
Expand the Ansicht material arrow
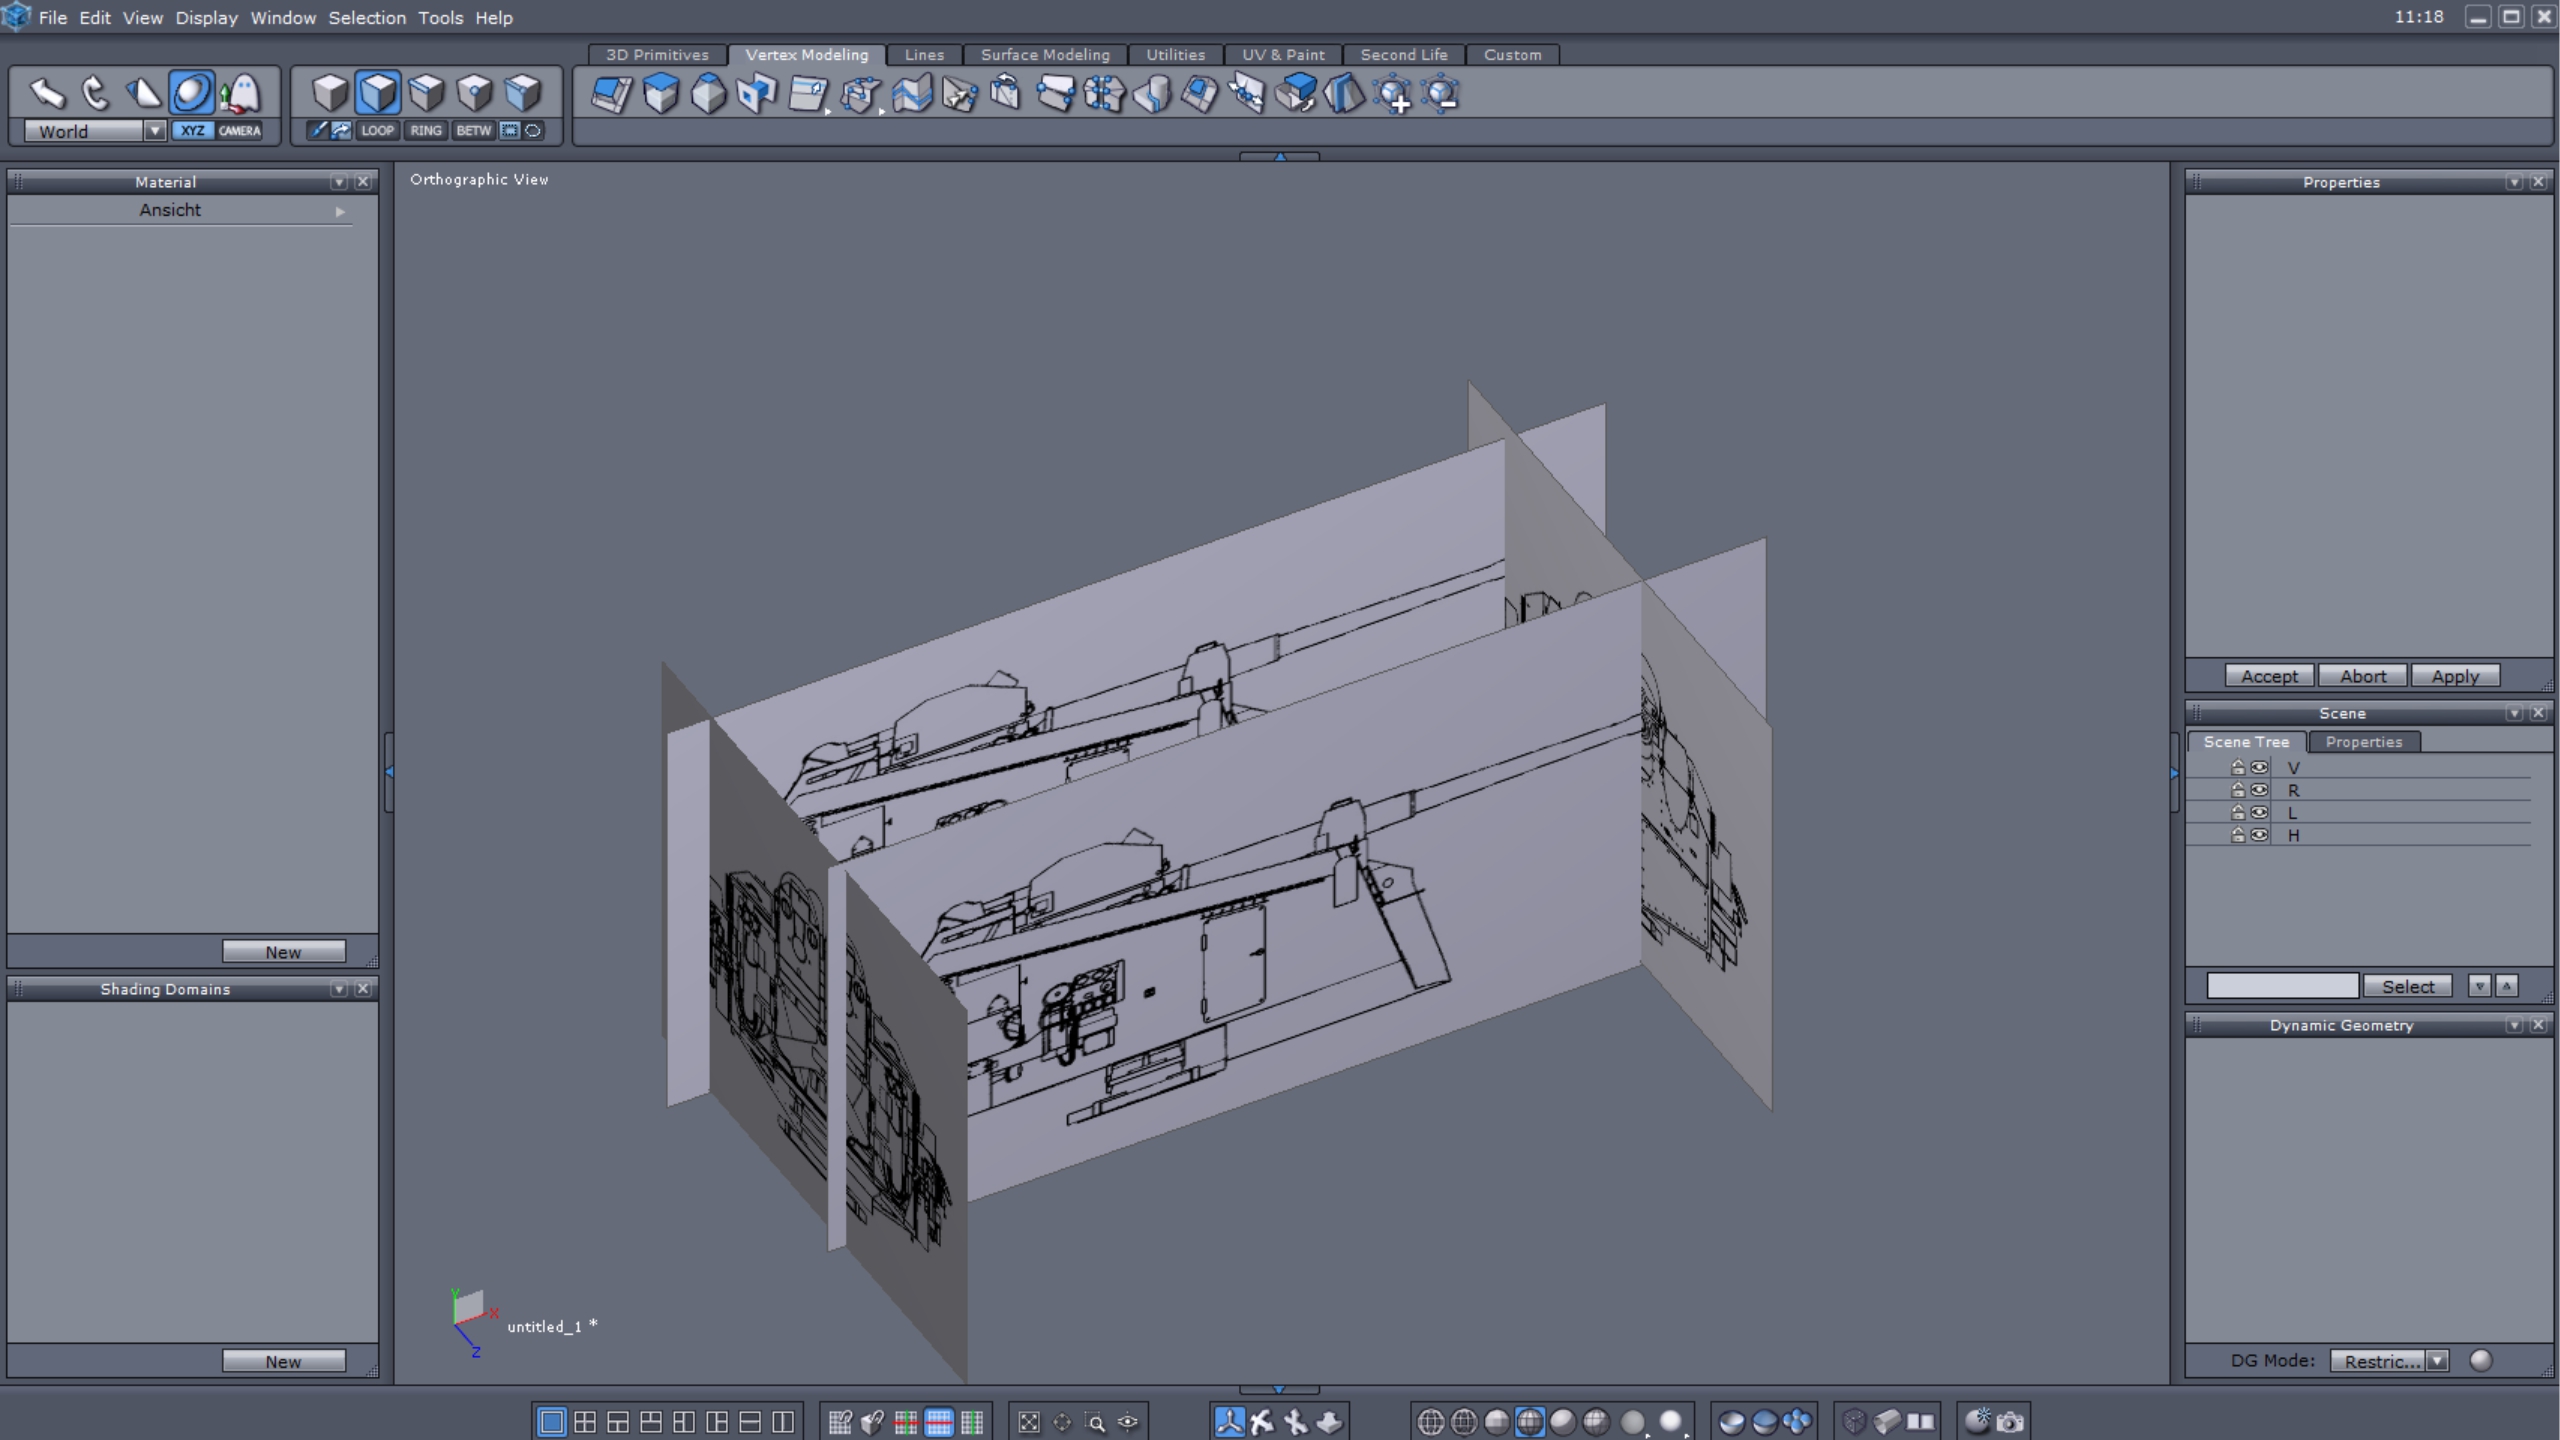tap(340, 211)
